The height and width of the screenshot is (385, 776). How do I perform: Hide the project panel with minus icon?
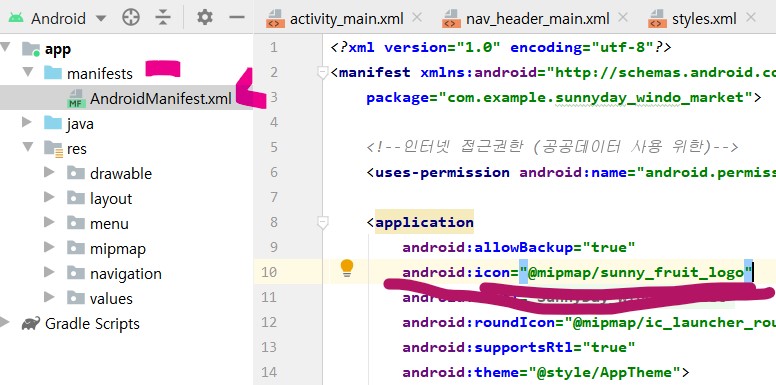[x=237, y=18]
